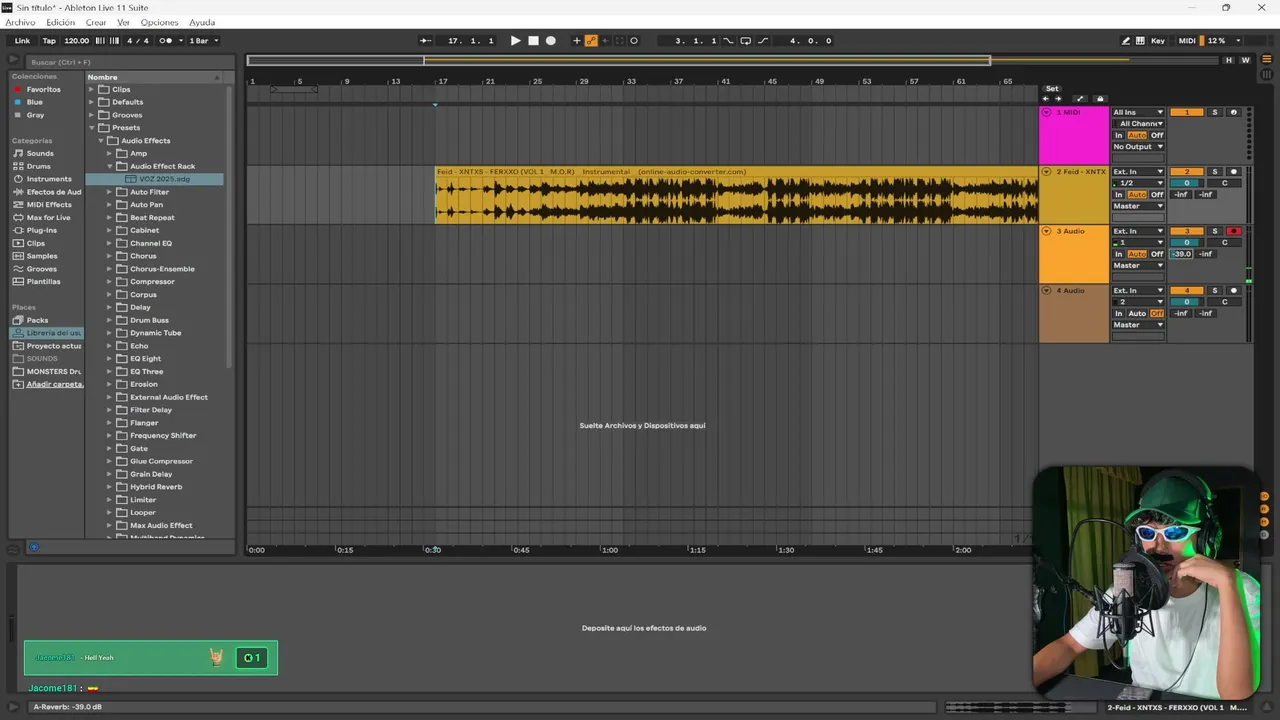
Task: Open the Opciones menu
Action: pyautogui.click(x=159, y=22)
